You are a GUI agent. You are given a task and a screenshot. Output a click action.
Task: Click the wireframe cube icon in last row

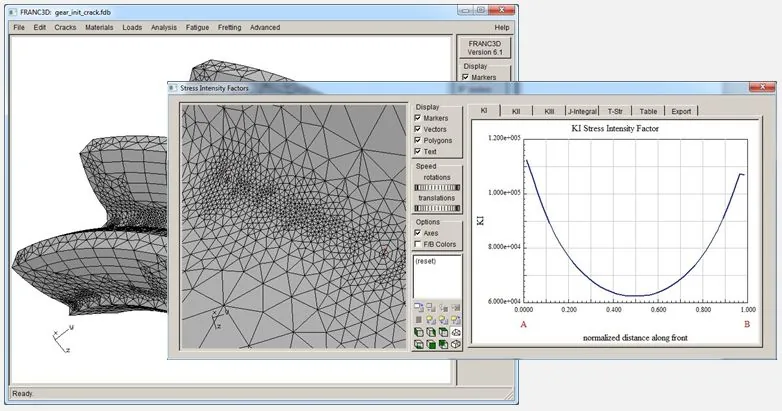click(456, 344)
